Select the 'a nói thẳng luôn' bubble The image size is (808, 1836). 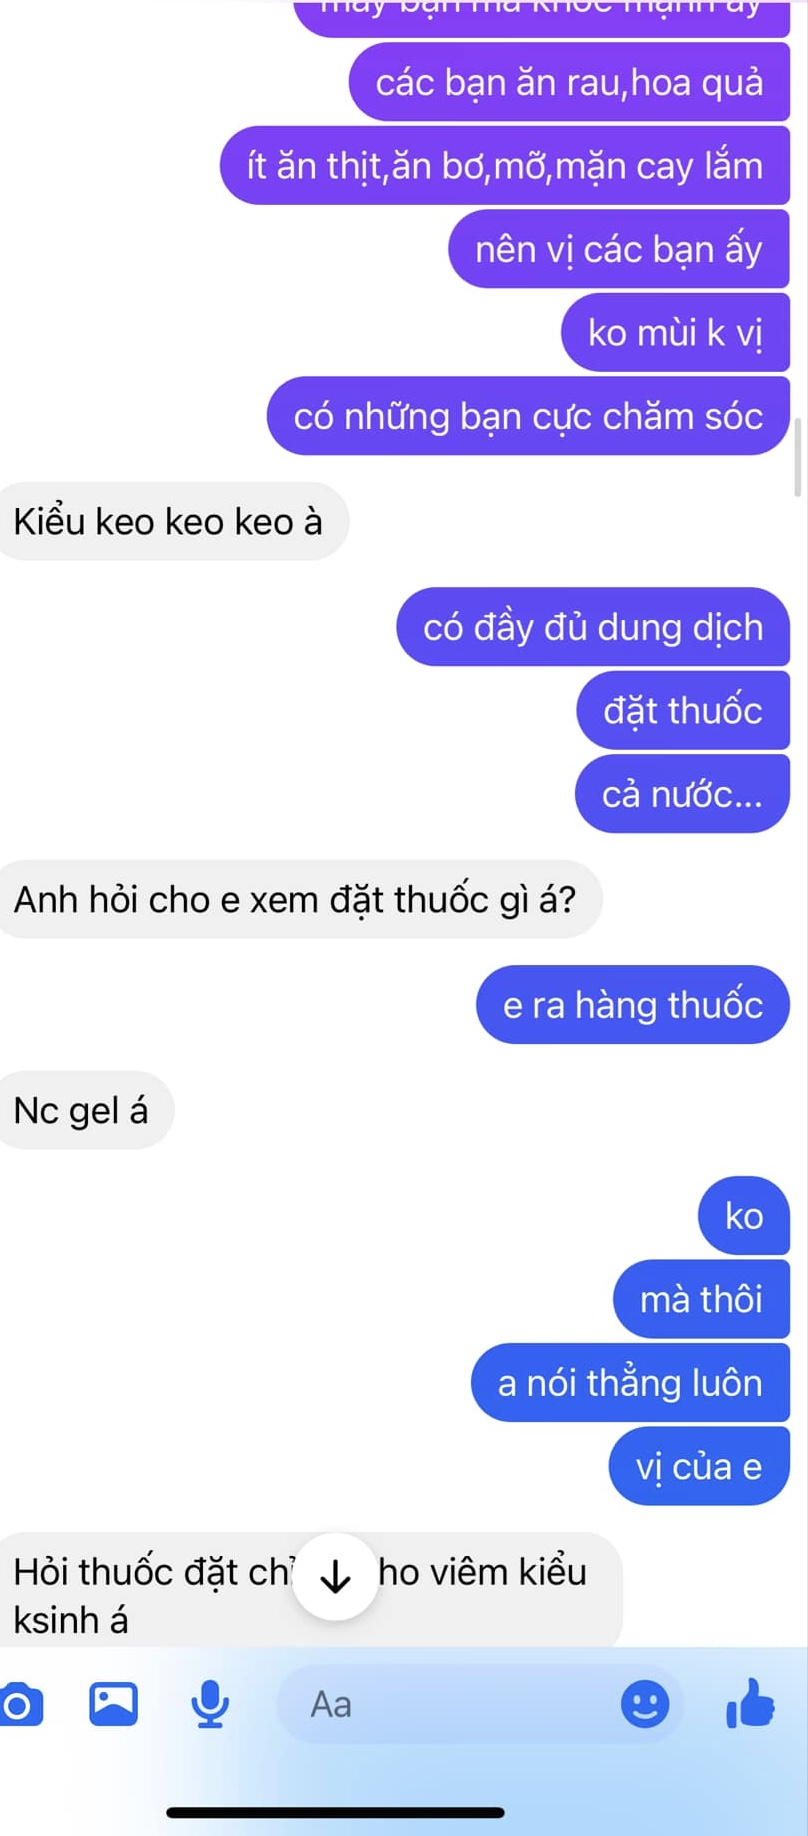(x=630, y=1382)
